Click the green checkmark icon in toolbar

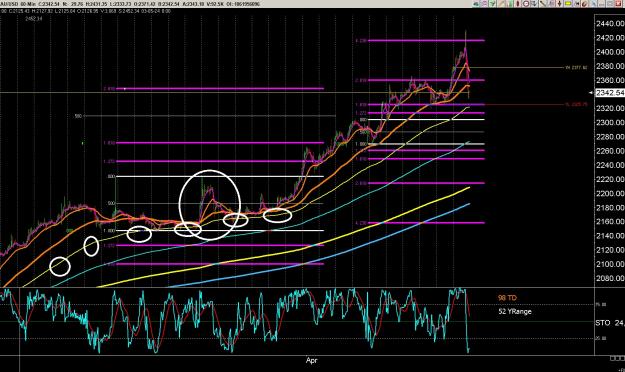(493, 4)
